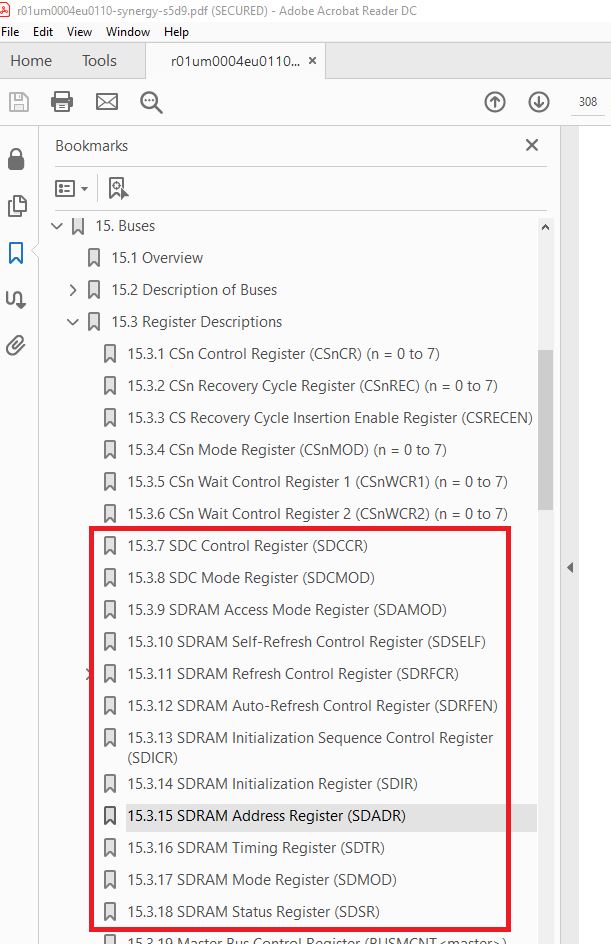This screenshot has height=944, width=611.
Task: Go to next page arrow
Action: [539, 101]
